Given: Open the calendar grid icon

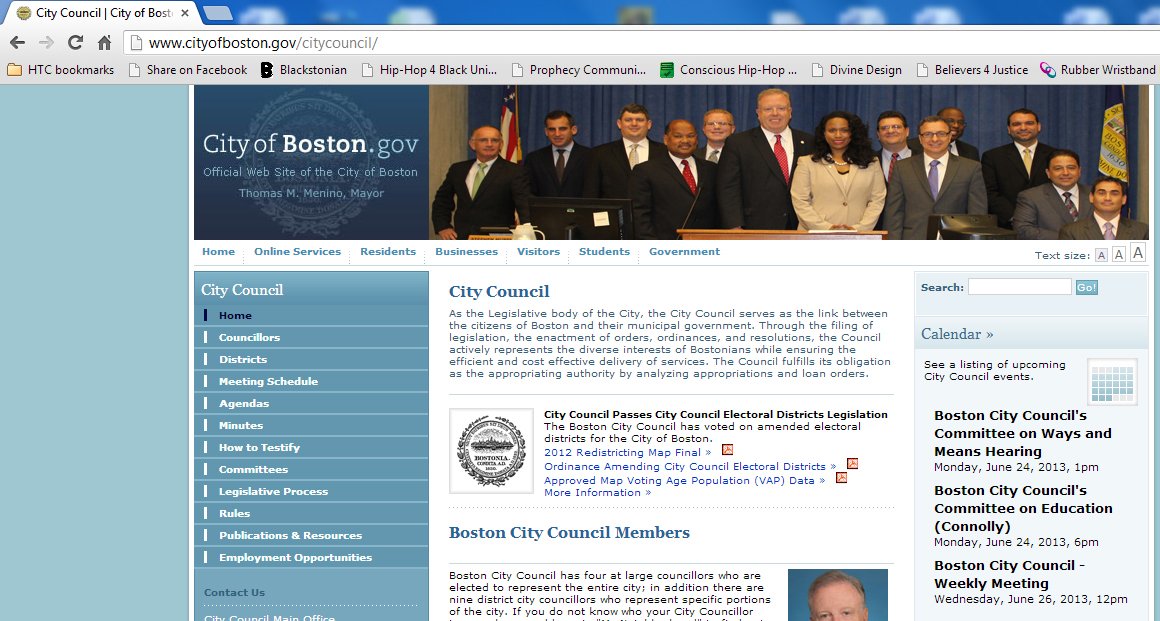Looking at the screenshot, I should pos(1112,382).
